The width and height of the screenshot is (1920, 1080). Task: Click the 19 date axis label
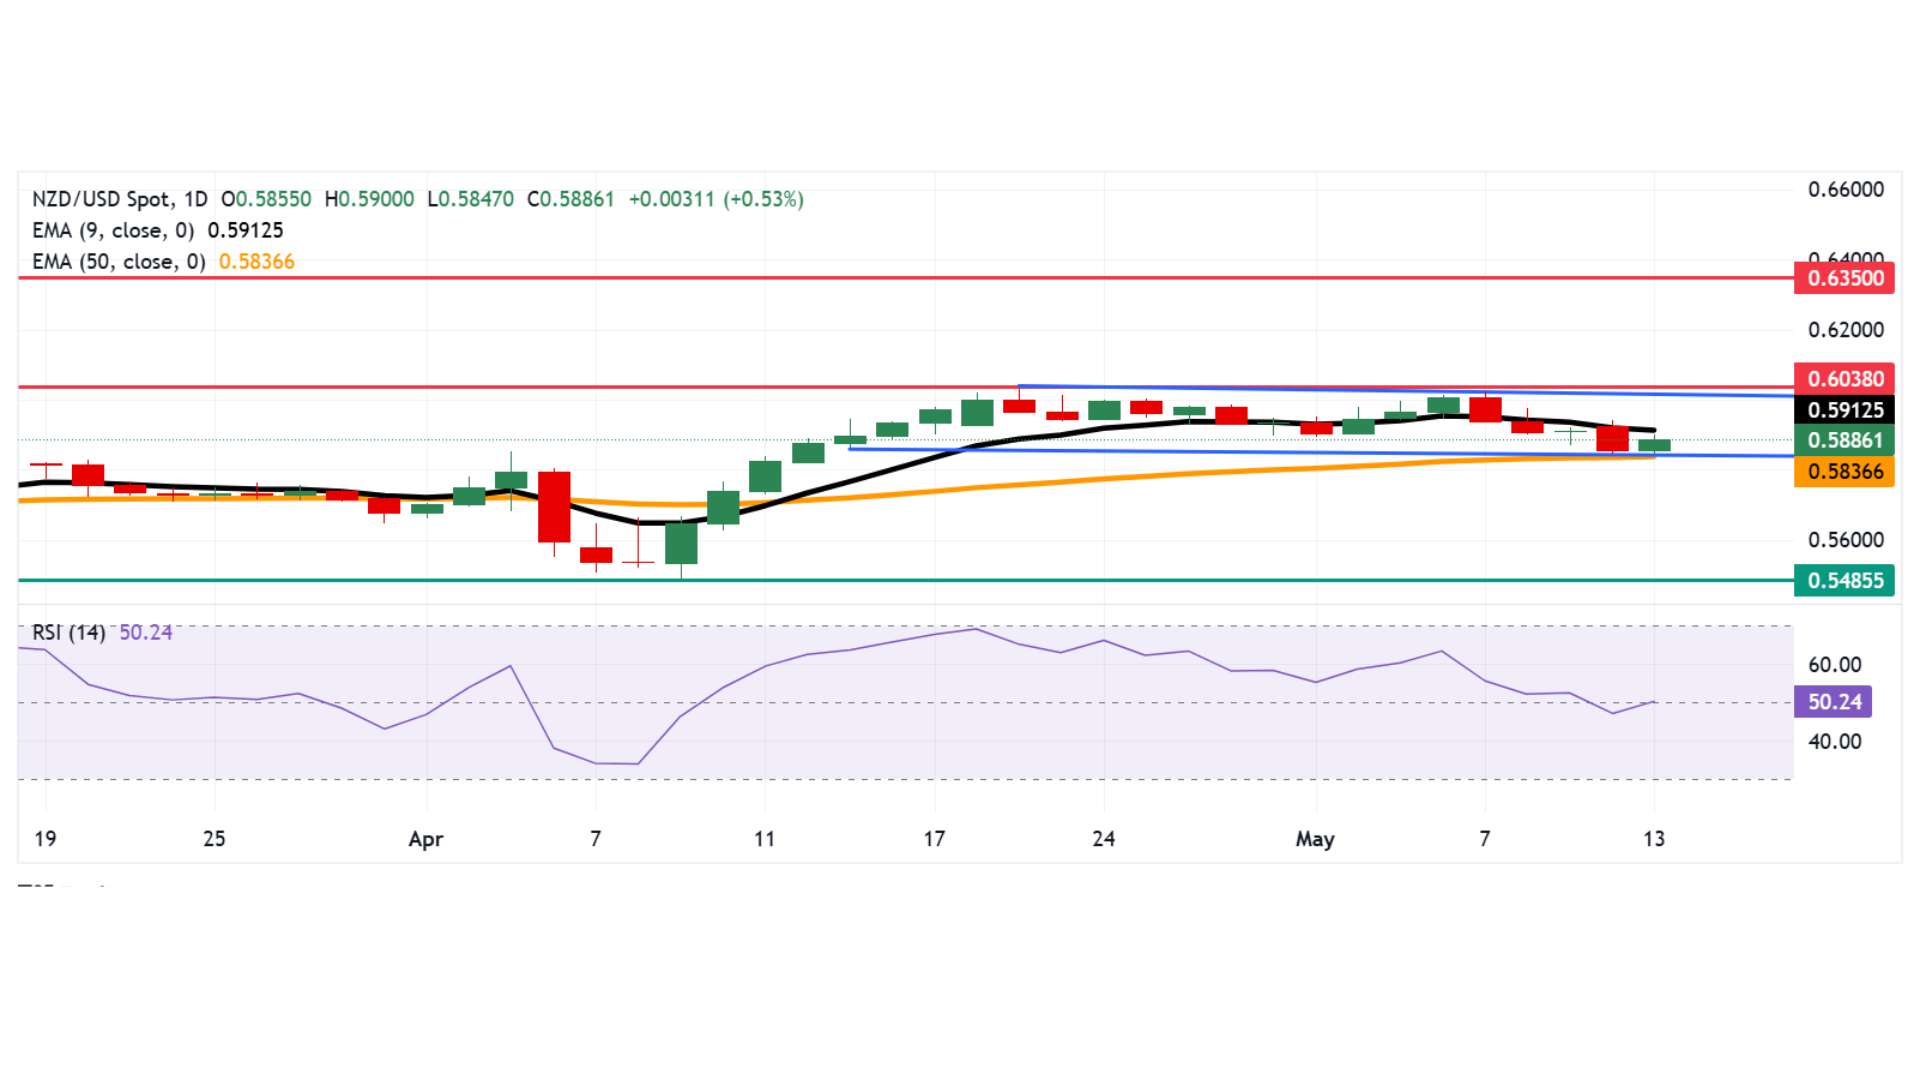(x=45, y=839)
